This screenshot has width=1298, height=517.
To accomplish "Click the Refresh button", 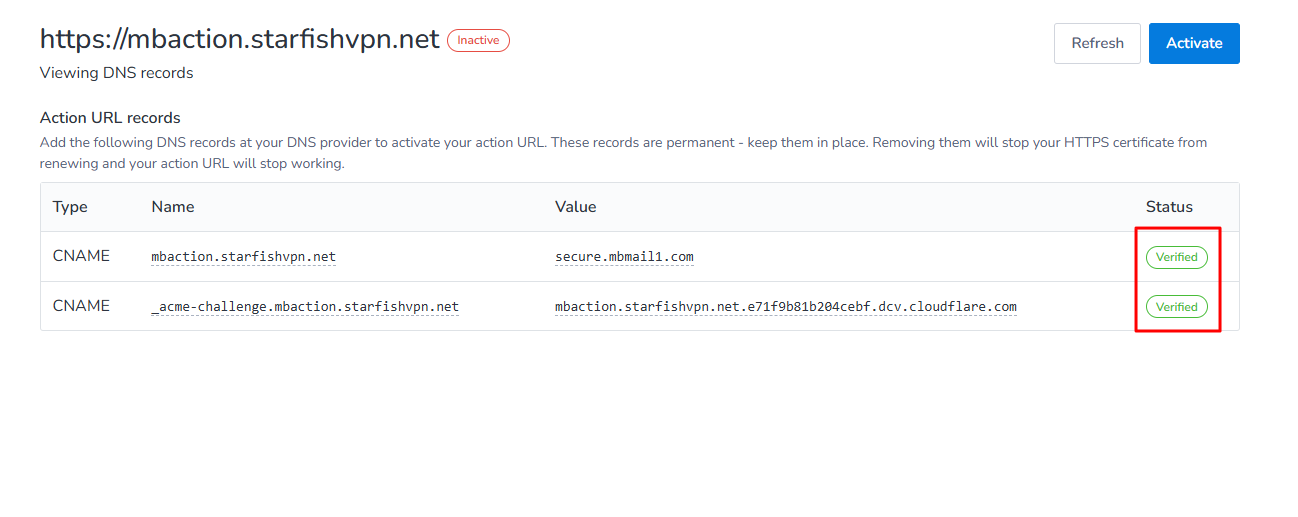I will (x=1097, y=43).
